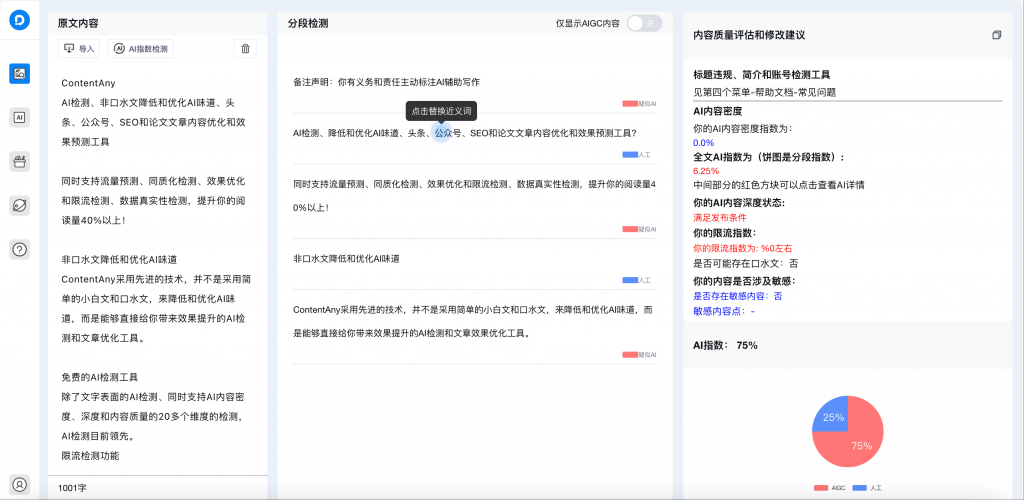This screenshot has height=500, width=1024.
Task: Open the help question-mark sidebar icon
Action: pyautogui.click(x=20, y=249)
